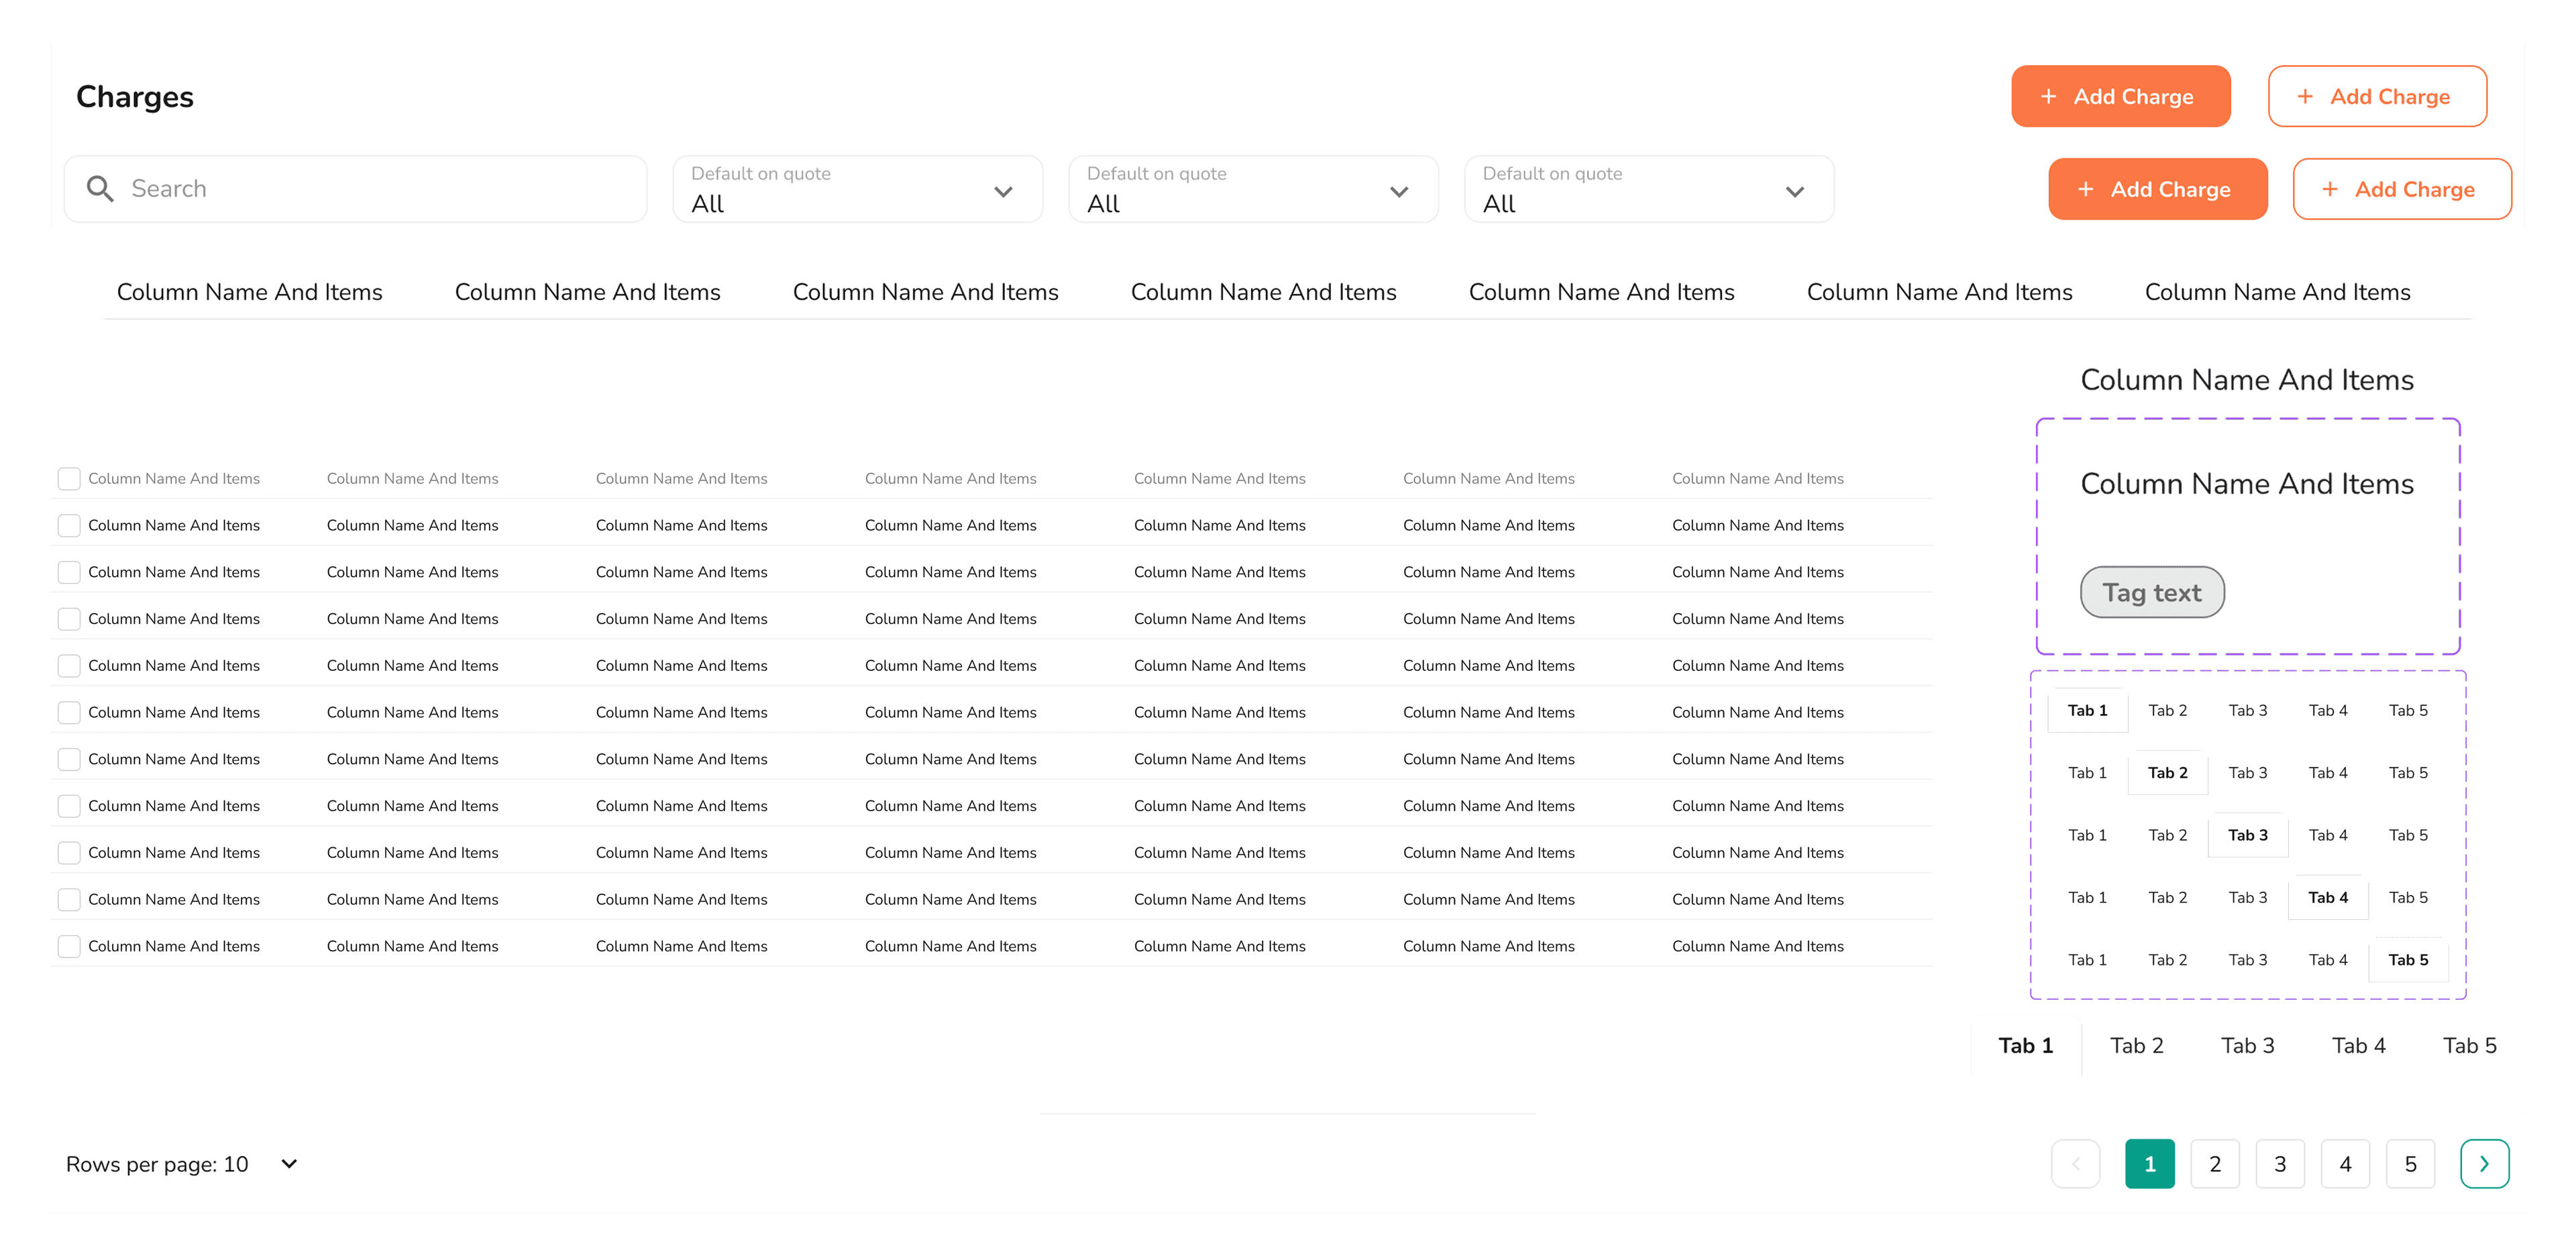Screen dimensions: 2576x1258
Task: Switch to large Tab 2 at bottom
Action: click(2136, 1046)
